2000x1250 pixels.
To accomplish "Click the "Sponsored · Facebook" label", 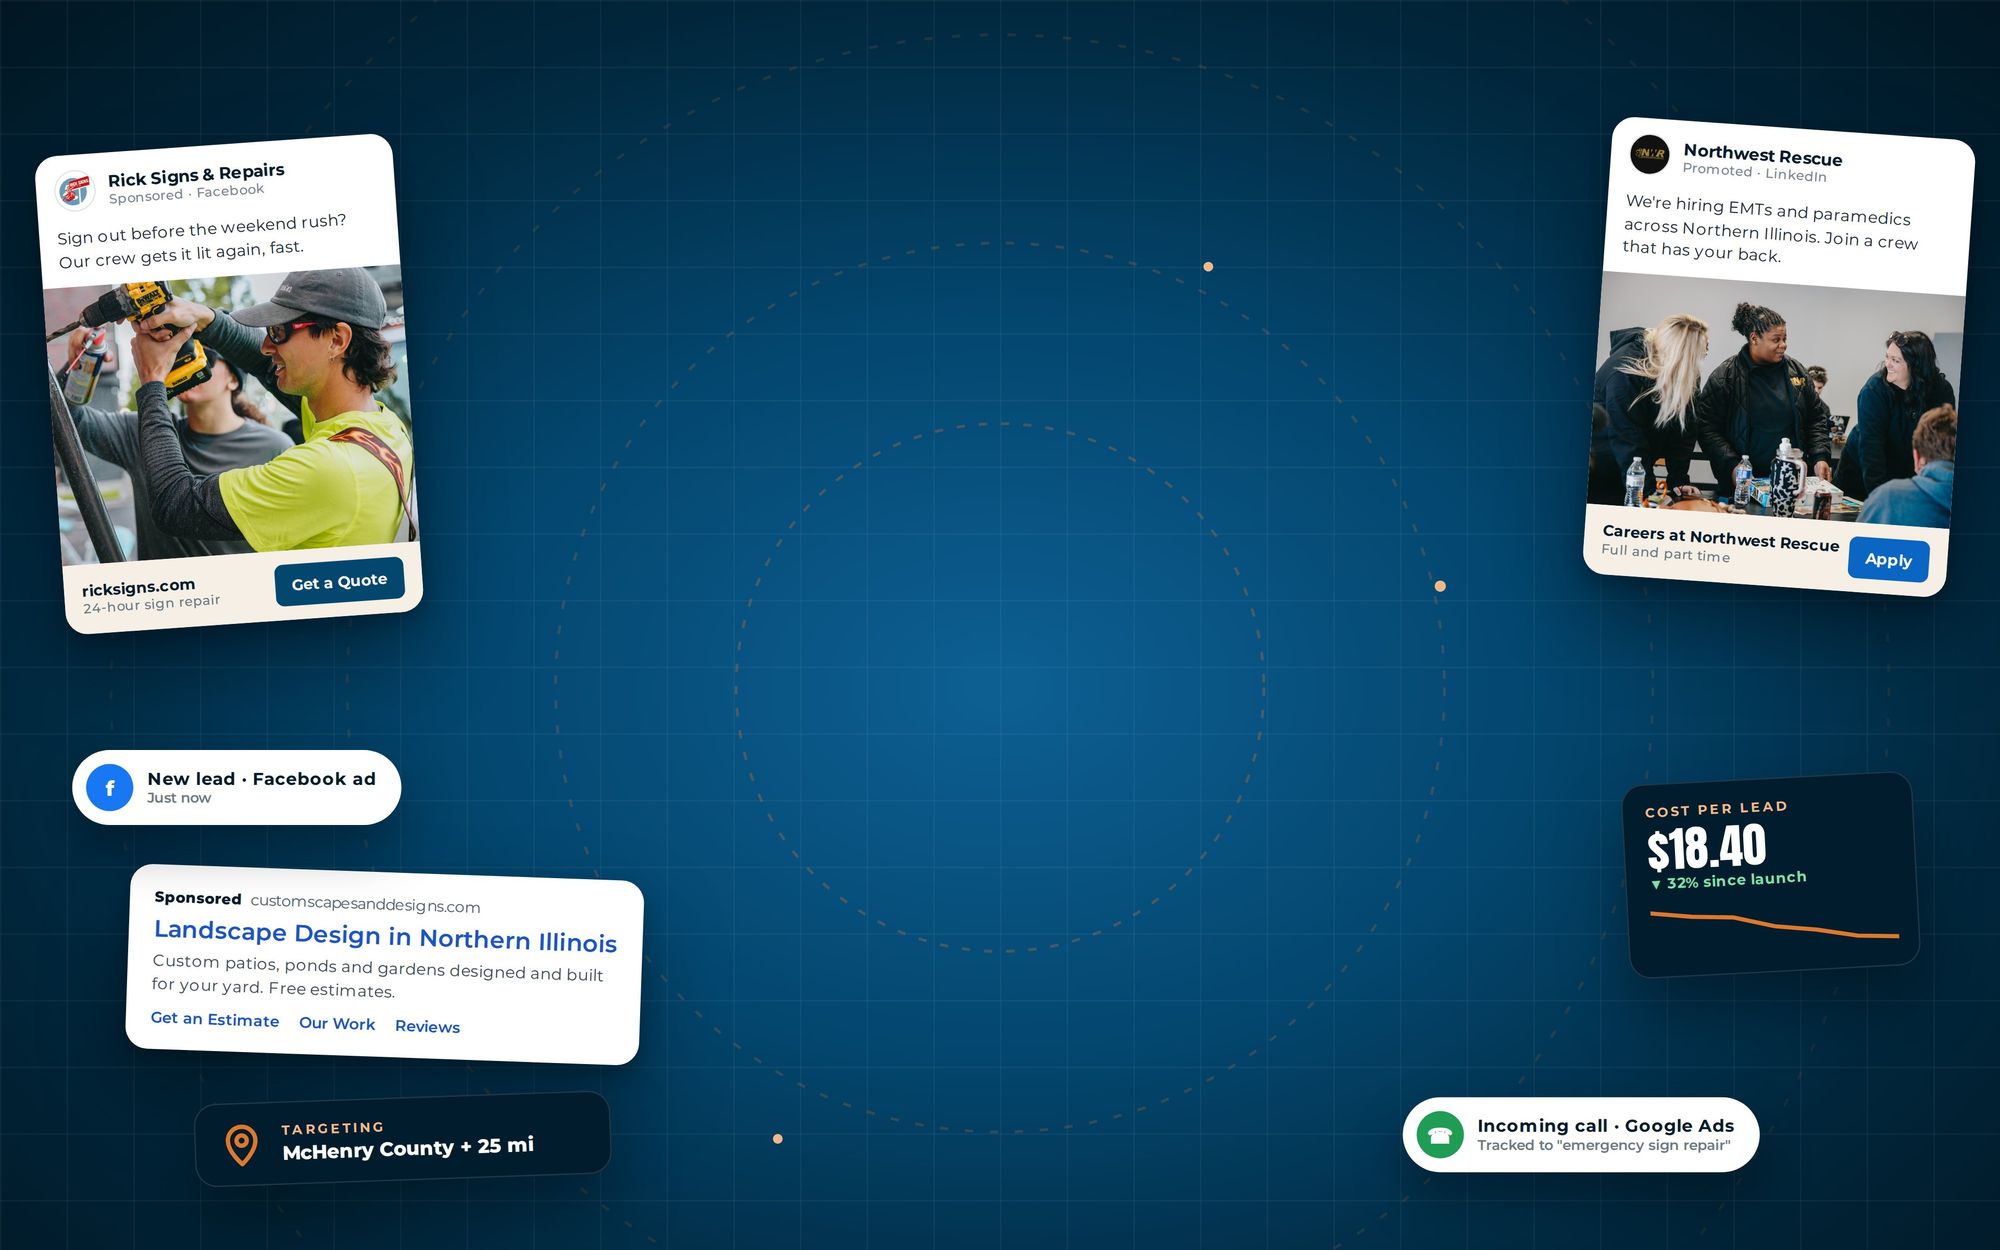I will [186, 193].
